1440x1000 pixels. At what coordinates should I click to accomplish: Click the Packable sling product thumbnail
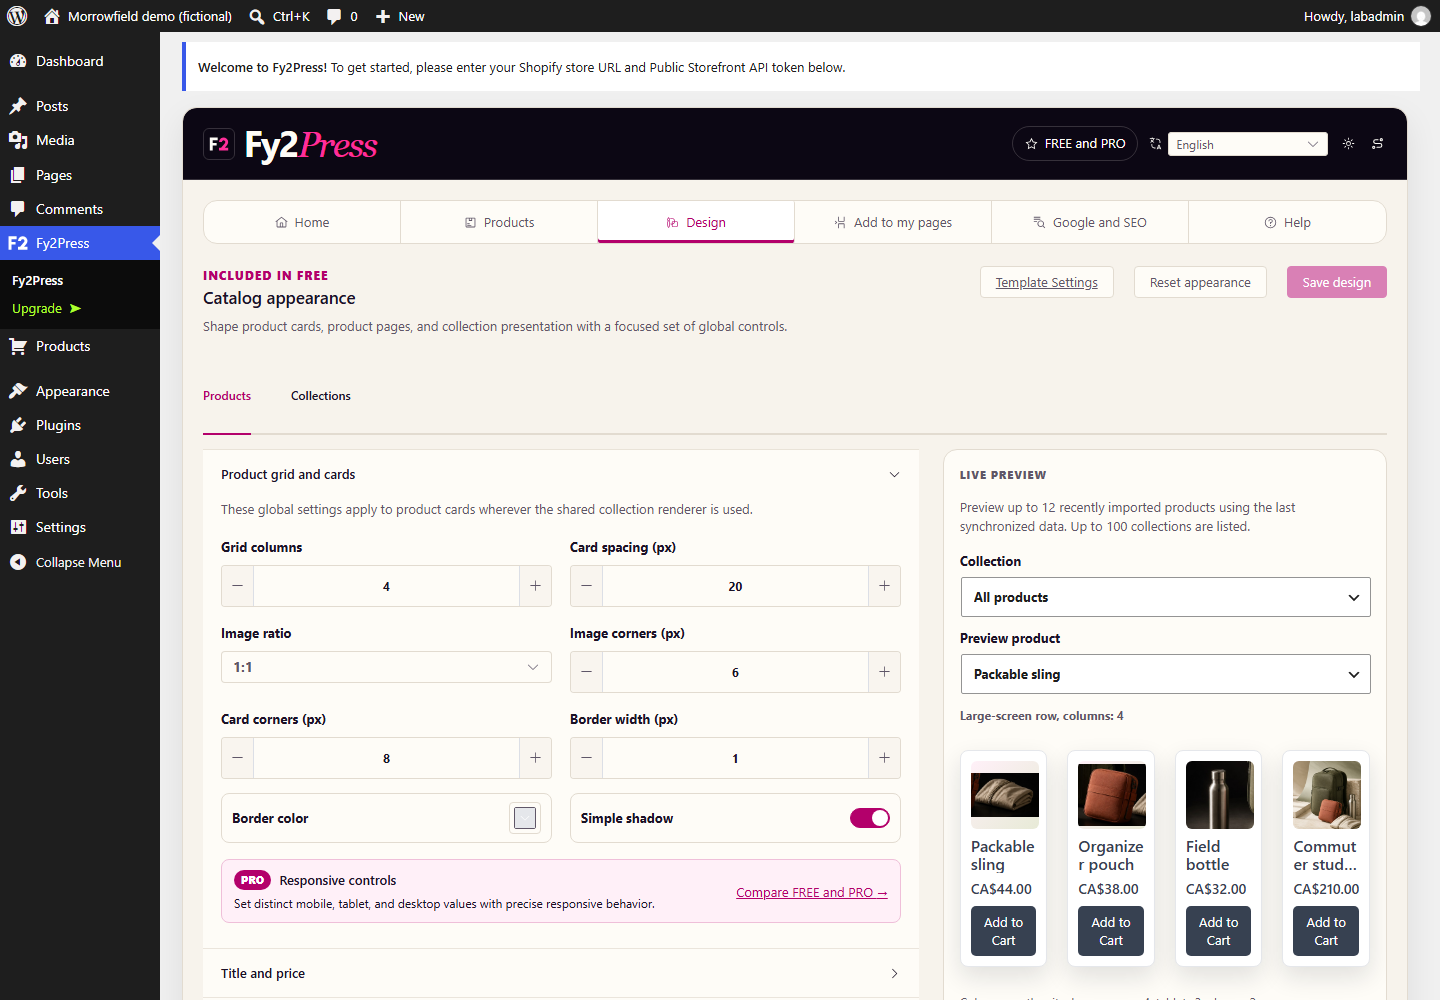(1005, 795)
